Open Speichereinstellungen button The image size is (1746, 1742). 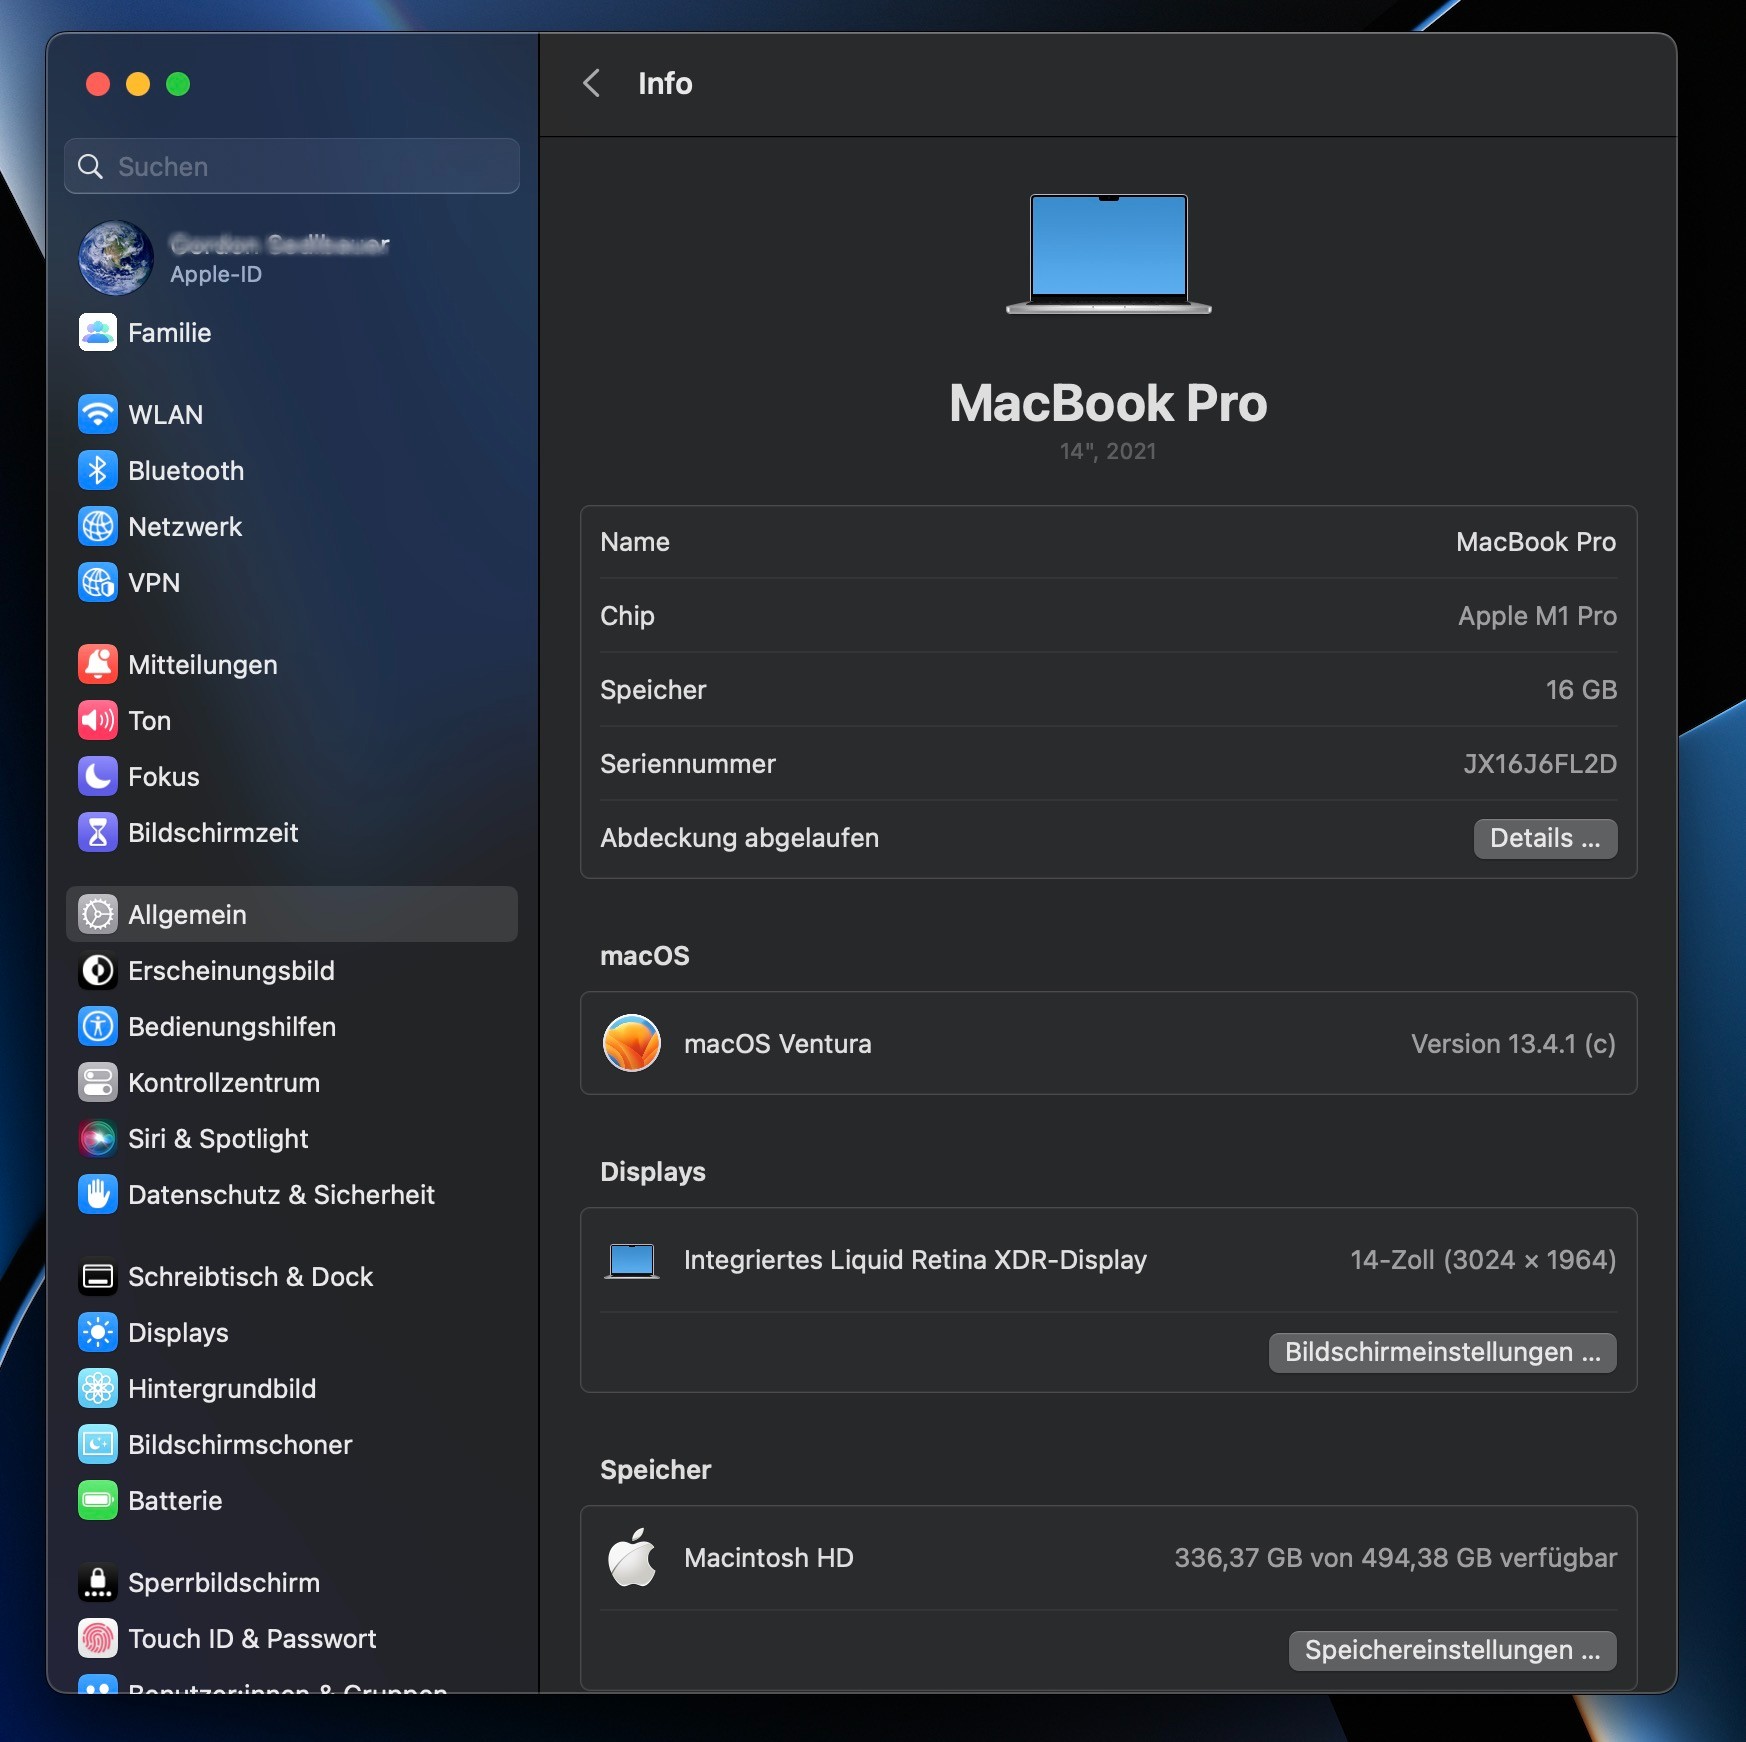pyautogui.click(x=1453, y=1650)
